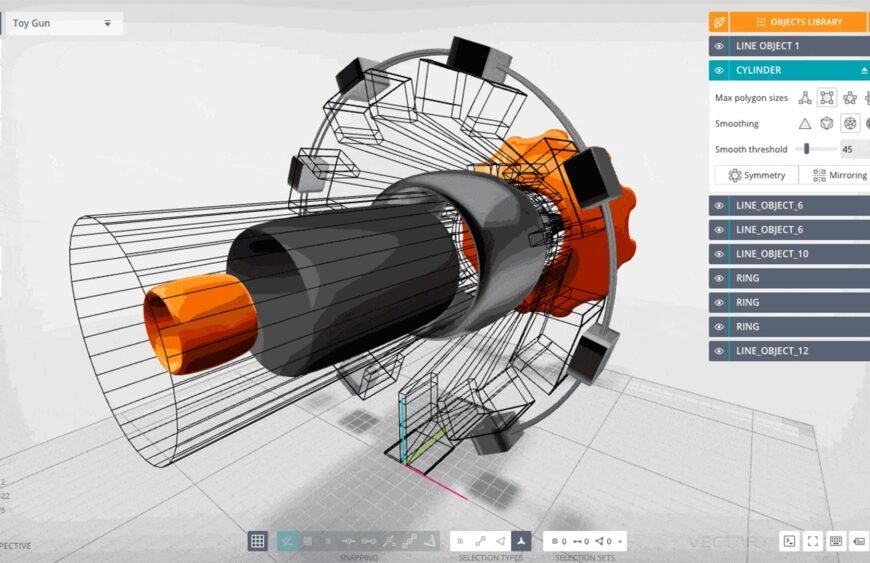Click the orange pen icon beside Objects Library

[x=719, y=22]
